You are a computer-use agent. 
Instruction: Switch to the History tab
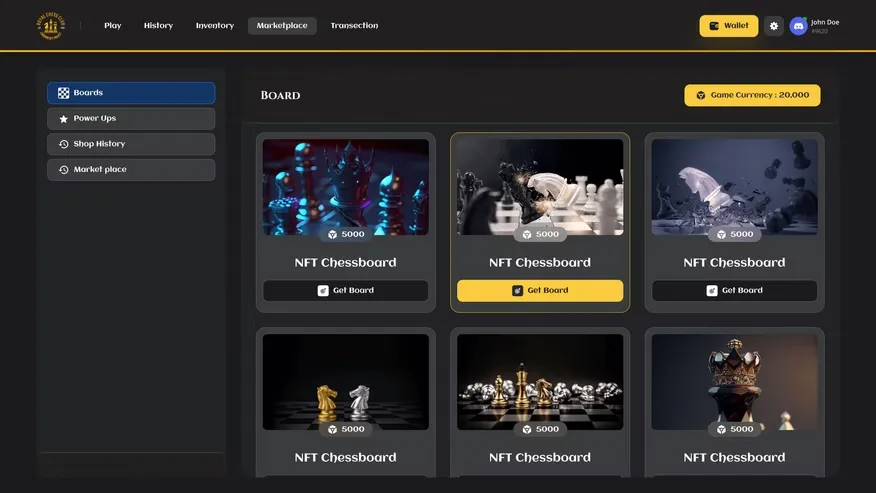(x=158, y=26)
